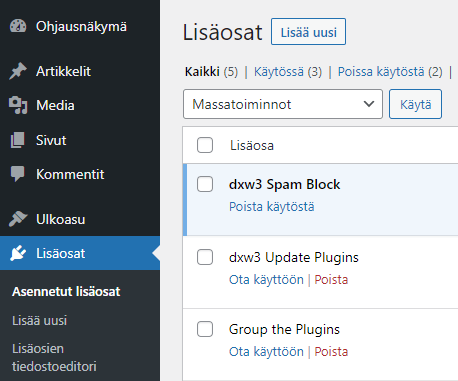This screenshot has height=381, width=458.
Task: Click the Media library icon
Action: pyautogui.click(x=18, y=105)
